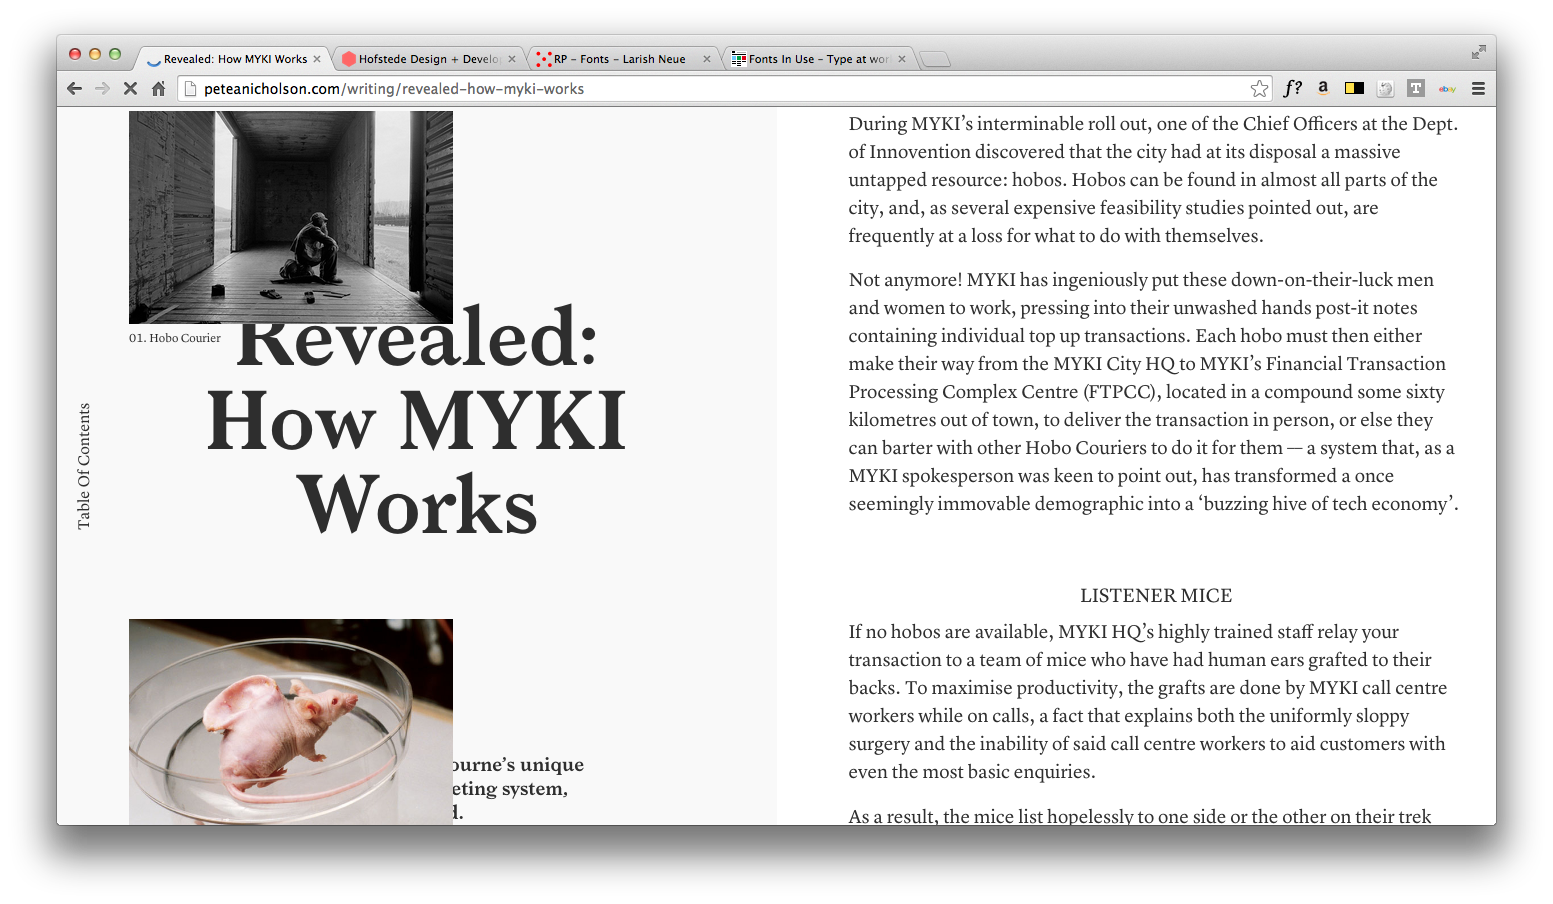1553x904 pixels.
Task: Close the Revealed: How MYKI Works tab
Action: click(317, 59)
